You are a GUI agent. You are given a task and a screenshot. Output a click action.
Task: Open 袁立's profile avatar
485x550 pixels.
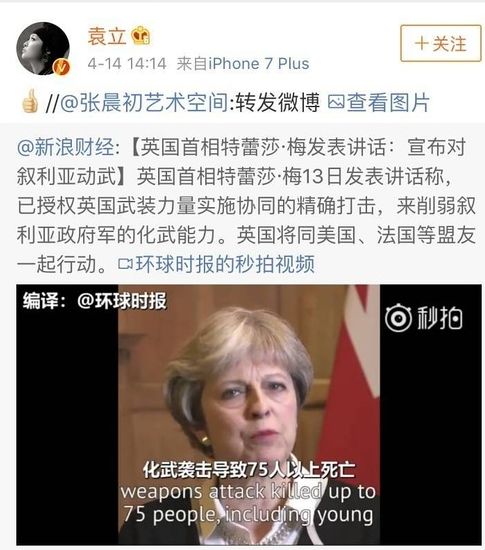tap(43, 48)
